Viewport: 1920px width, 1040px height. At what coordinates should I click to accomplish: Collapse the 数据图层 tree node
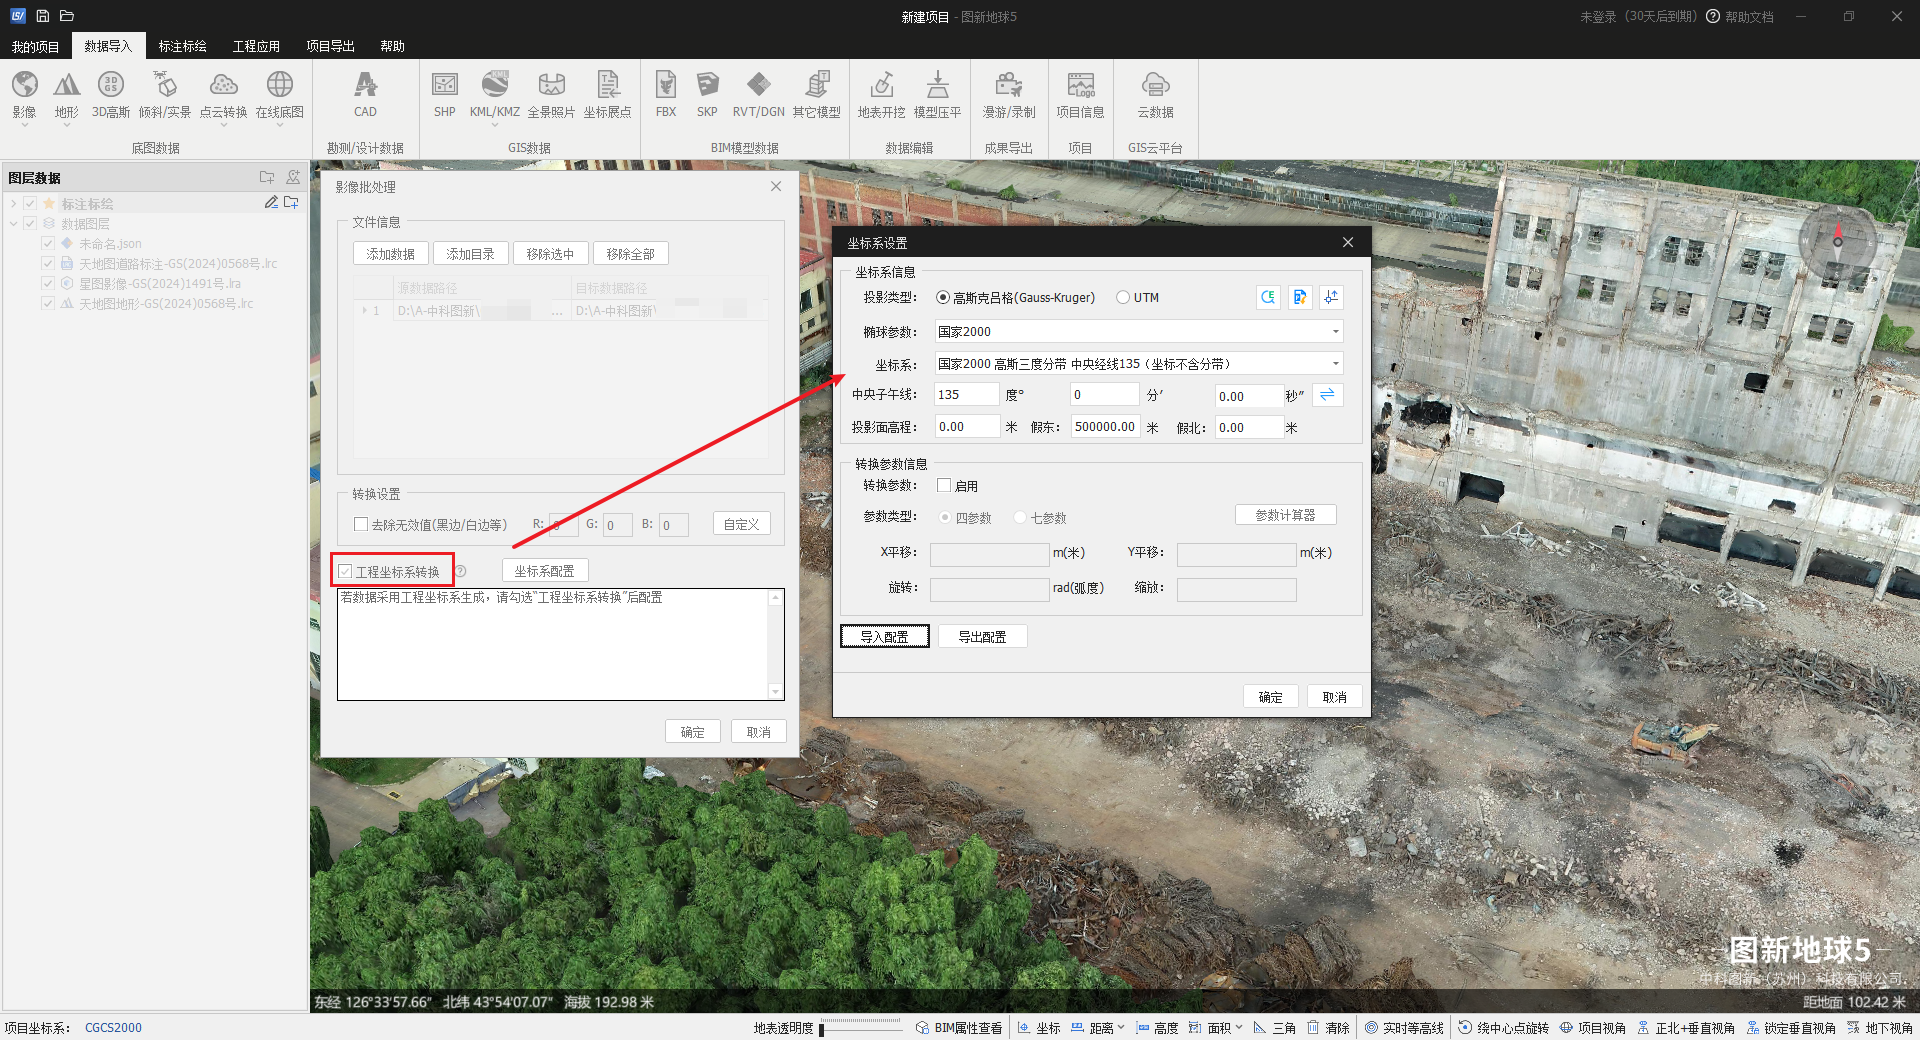(x=14, y=224)
